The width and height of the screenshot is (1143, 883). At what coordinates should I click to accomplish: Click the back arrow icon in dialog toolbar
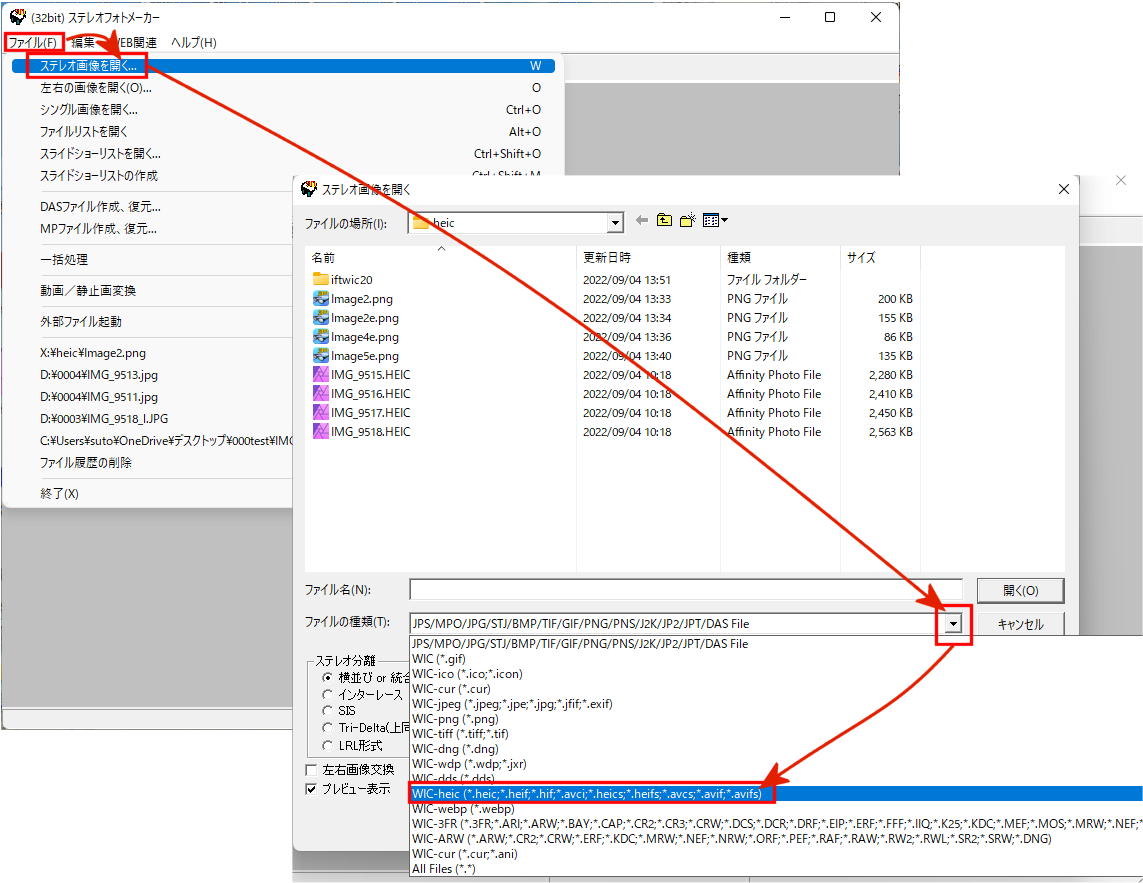pyautogui.click(x=642, y=221)
